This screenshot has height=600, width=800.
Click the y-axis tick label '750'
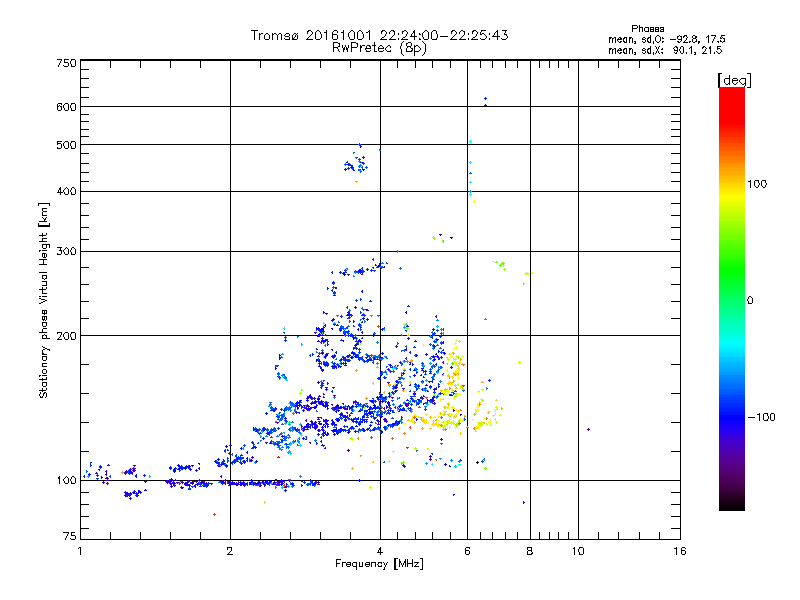coord(66,63)
